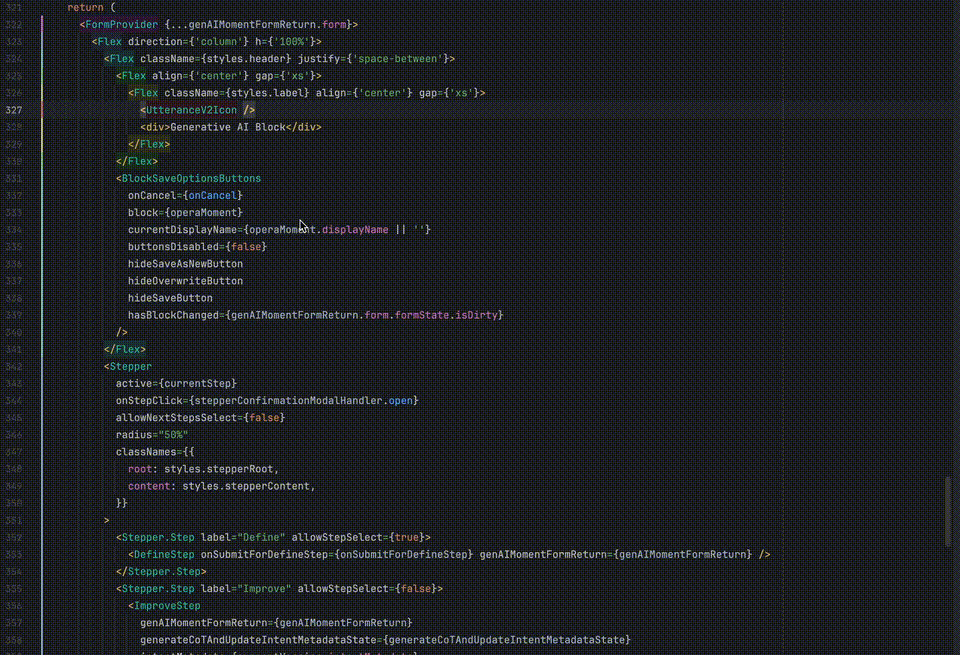Click the vertical scrollbar thumb

click(x=948, y=512)
